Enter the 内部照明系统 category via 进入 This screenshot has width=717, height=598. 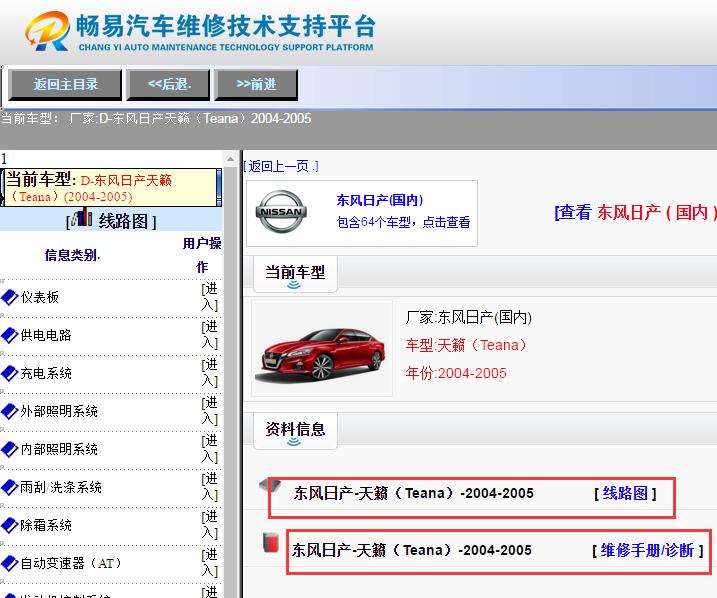[210, 449]
